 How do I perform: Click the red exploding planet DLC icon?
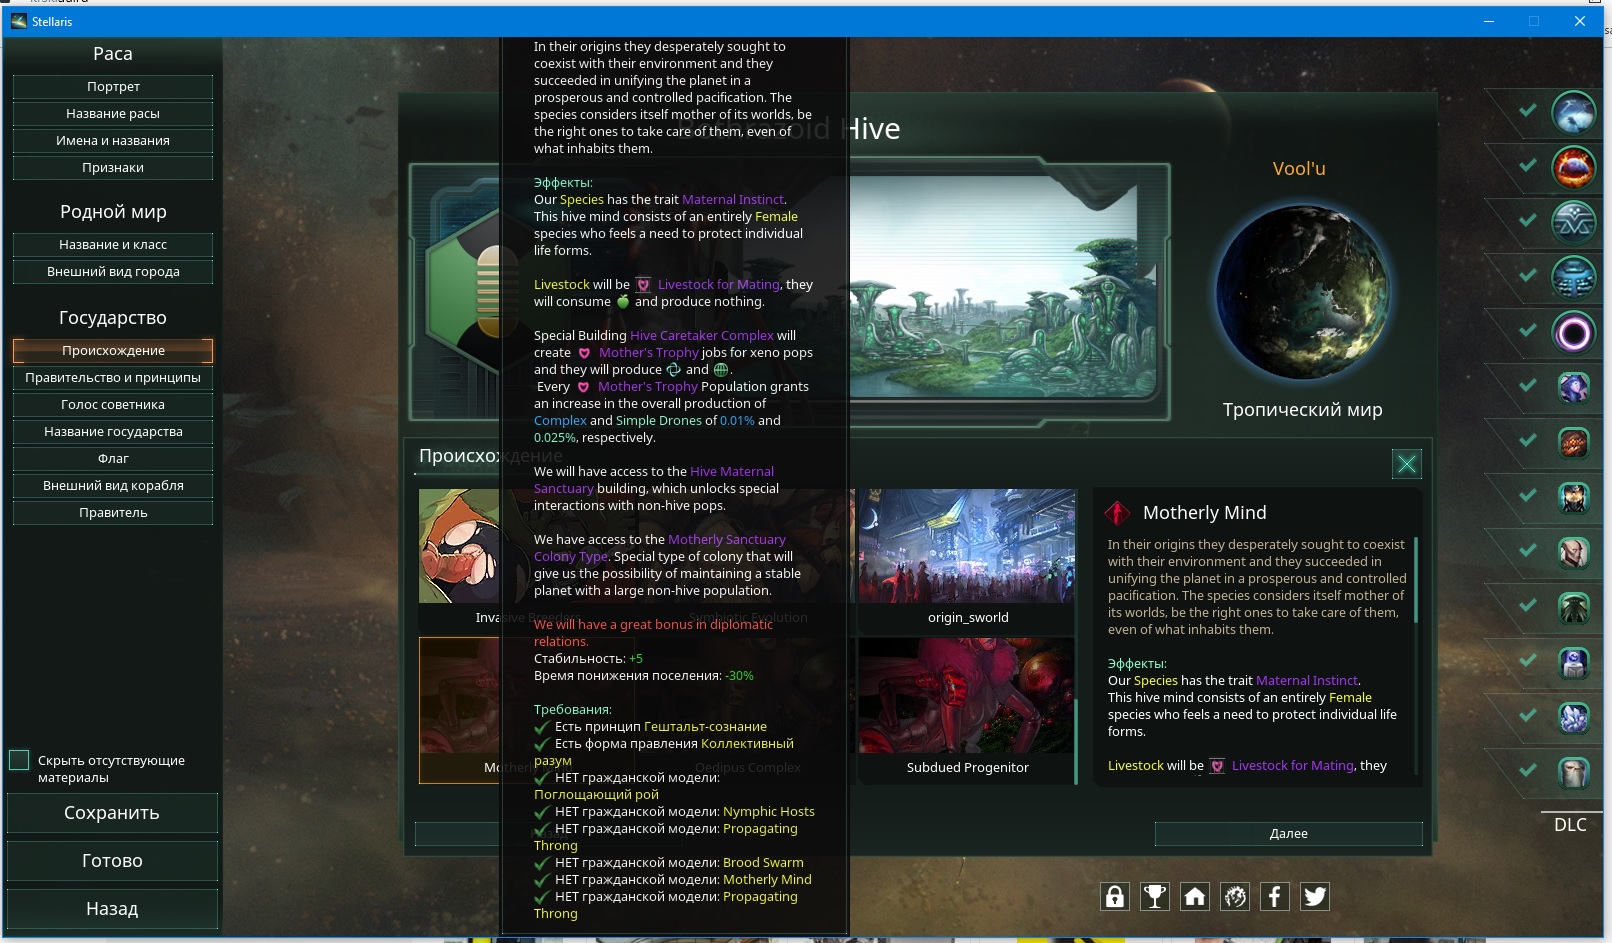pos(1573,167)
